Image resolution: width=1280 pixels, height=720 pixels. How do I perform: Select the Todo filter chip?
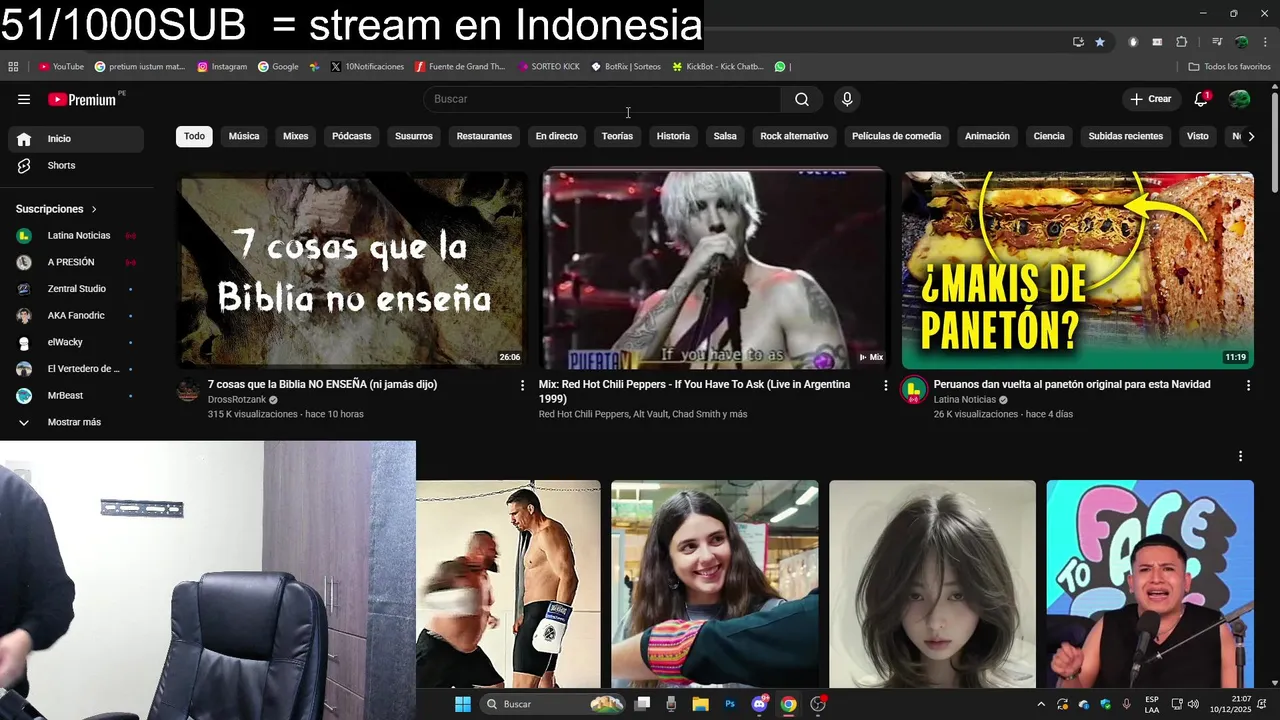[194, 136]
